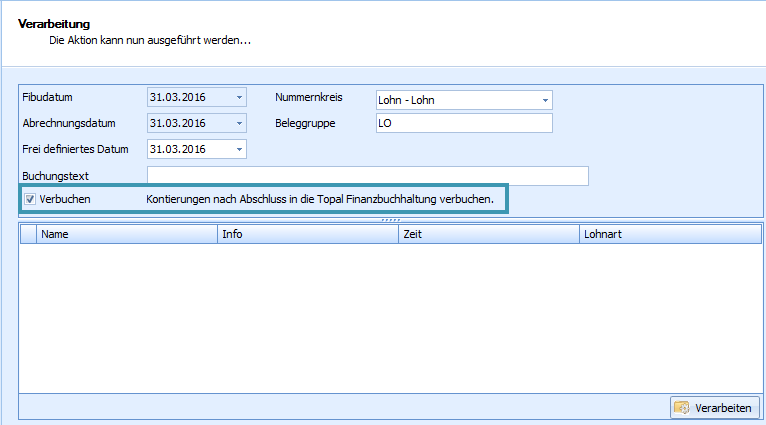Open the Fibudatum date dropdown arrow
This screenshot has height=425, width=766.
[239, 97]
